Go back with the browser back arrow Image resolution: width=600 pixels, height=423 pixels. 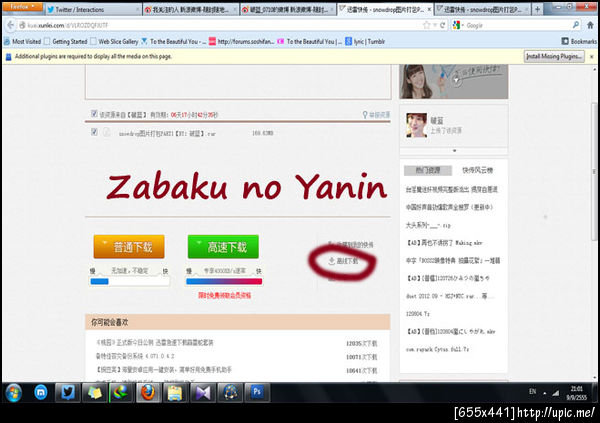10,25
